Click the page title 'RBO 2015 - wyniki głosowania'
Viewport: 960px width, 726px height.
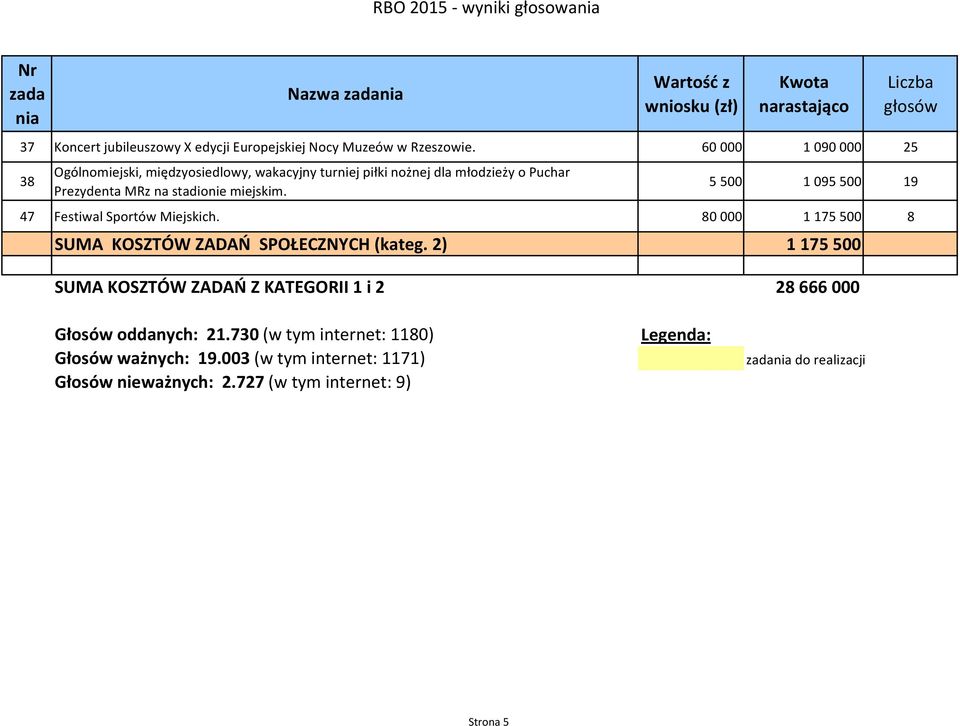click(x=486, y=9)
